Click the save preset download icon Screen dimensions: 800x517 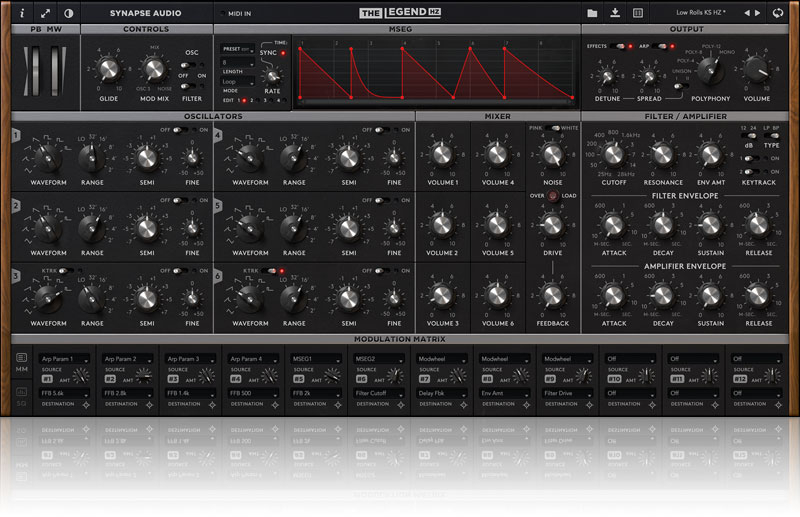(x=615, y=13)
